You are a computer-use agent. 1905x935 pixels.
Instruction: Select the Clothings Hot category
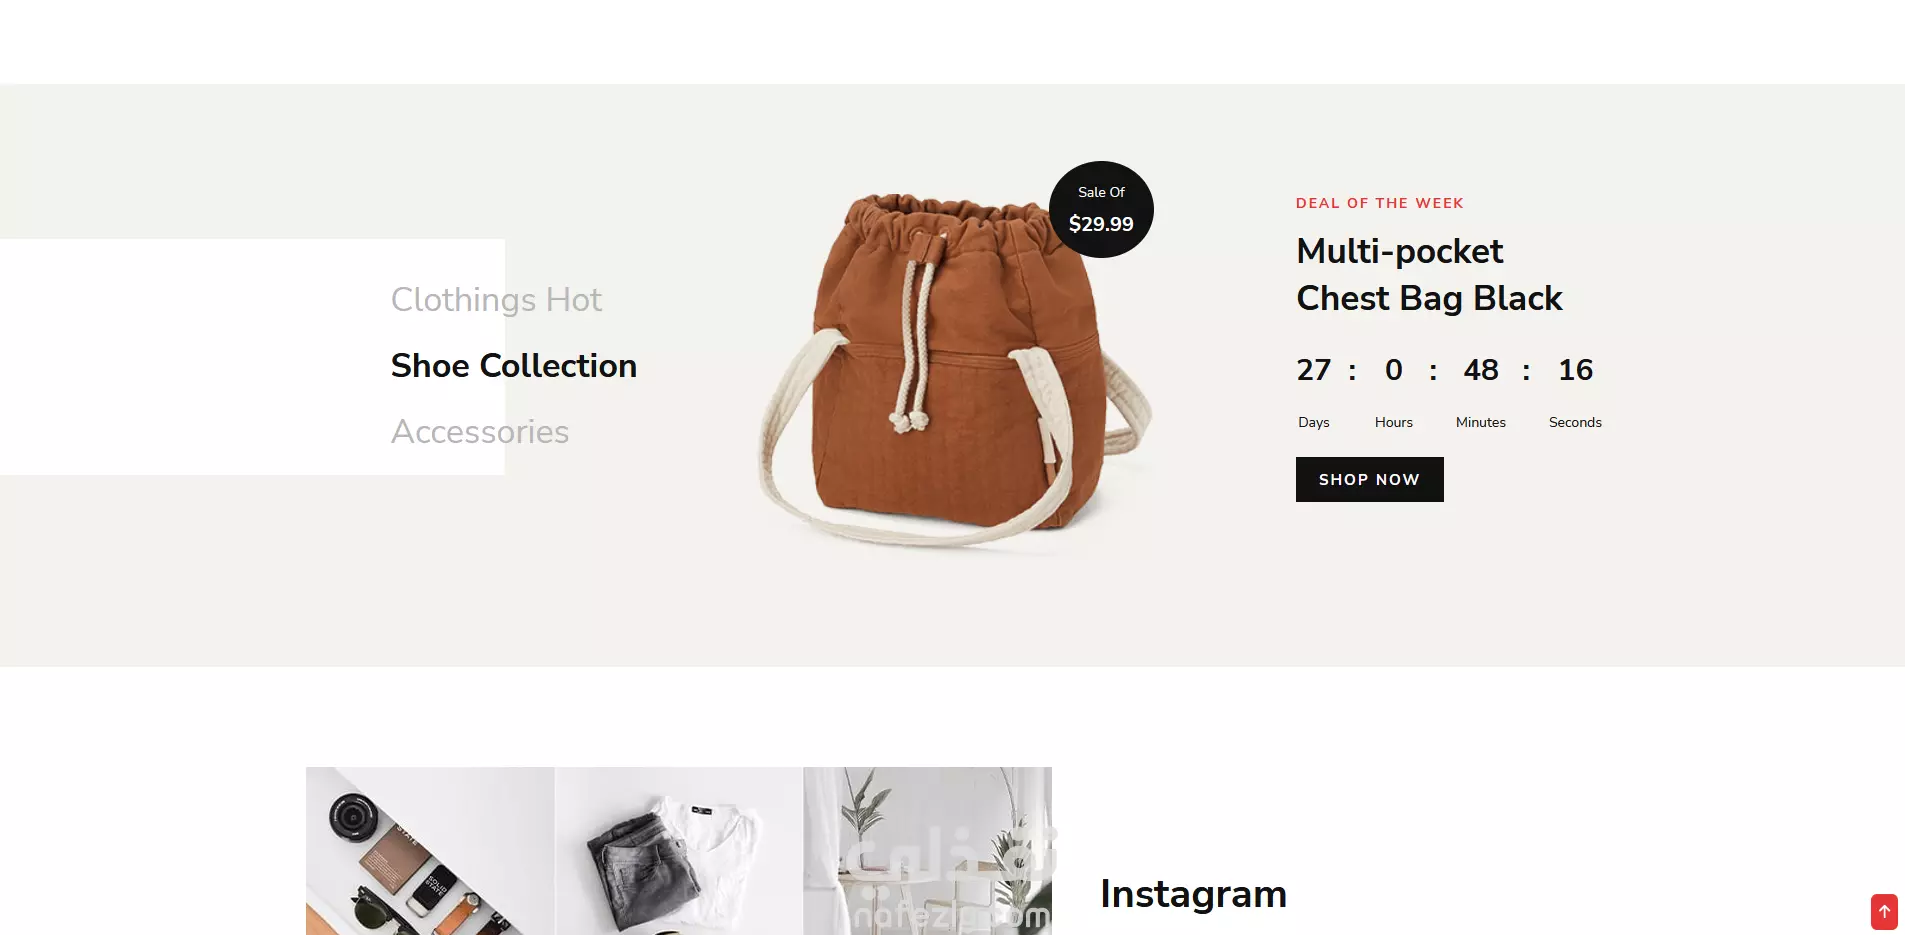coord(496,300)
